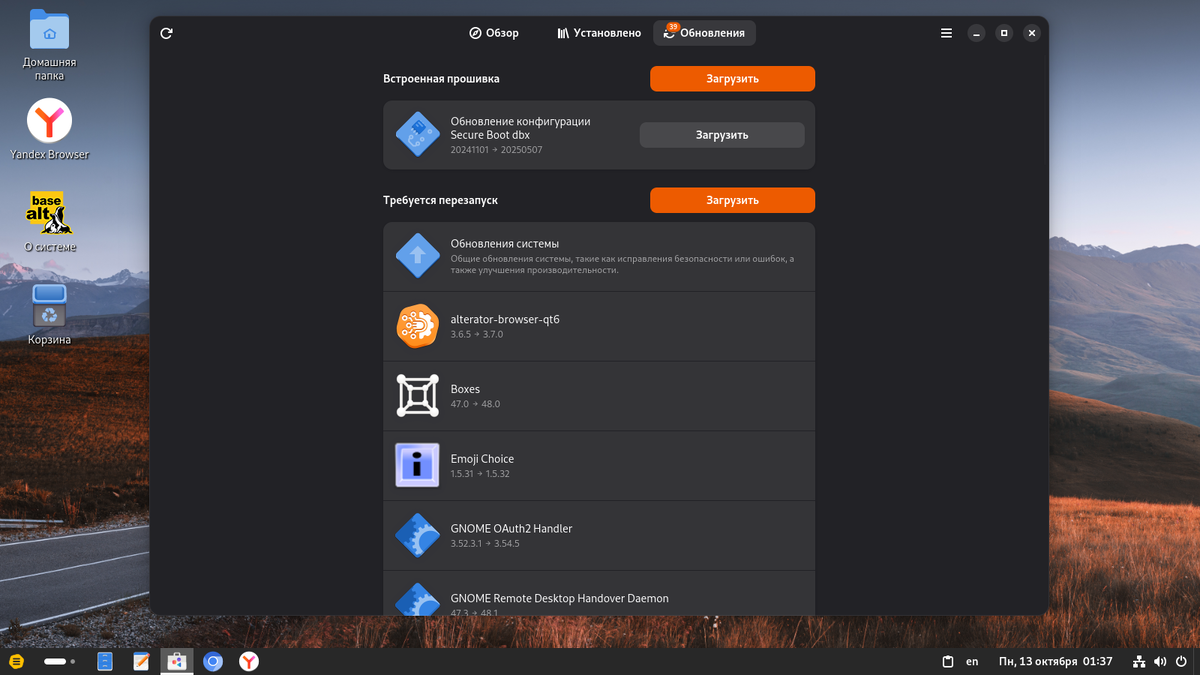The width and height of the screenshot is (1200, 675).
Task: Select 'GNOME OAuth2 Handler' row label
Action: pyautogui.click(x=511, y=528)
